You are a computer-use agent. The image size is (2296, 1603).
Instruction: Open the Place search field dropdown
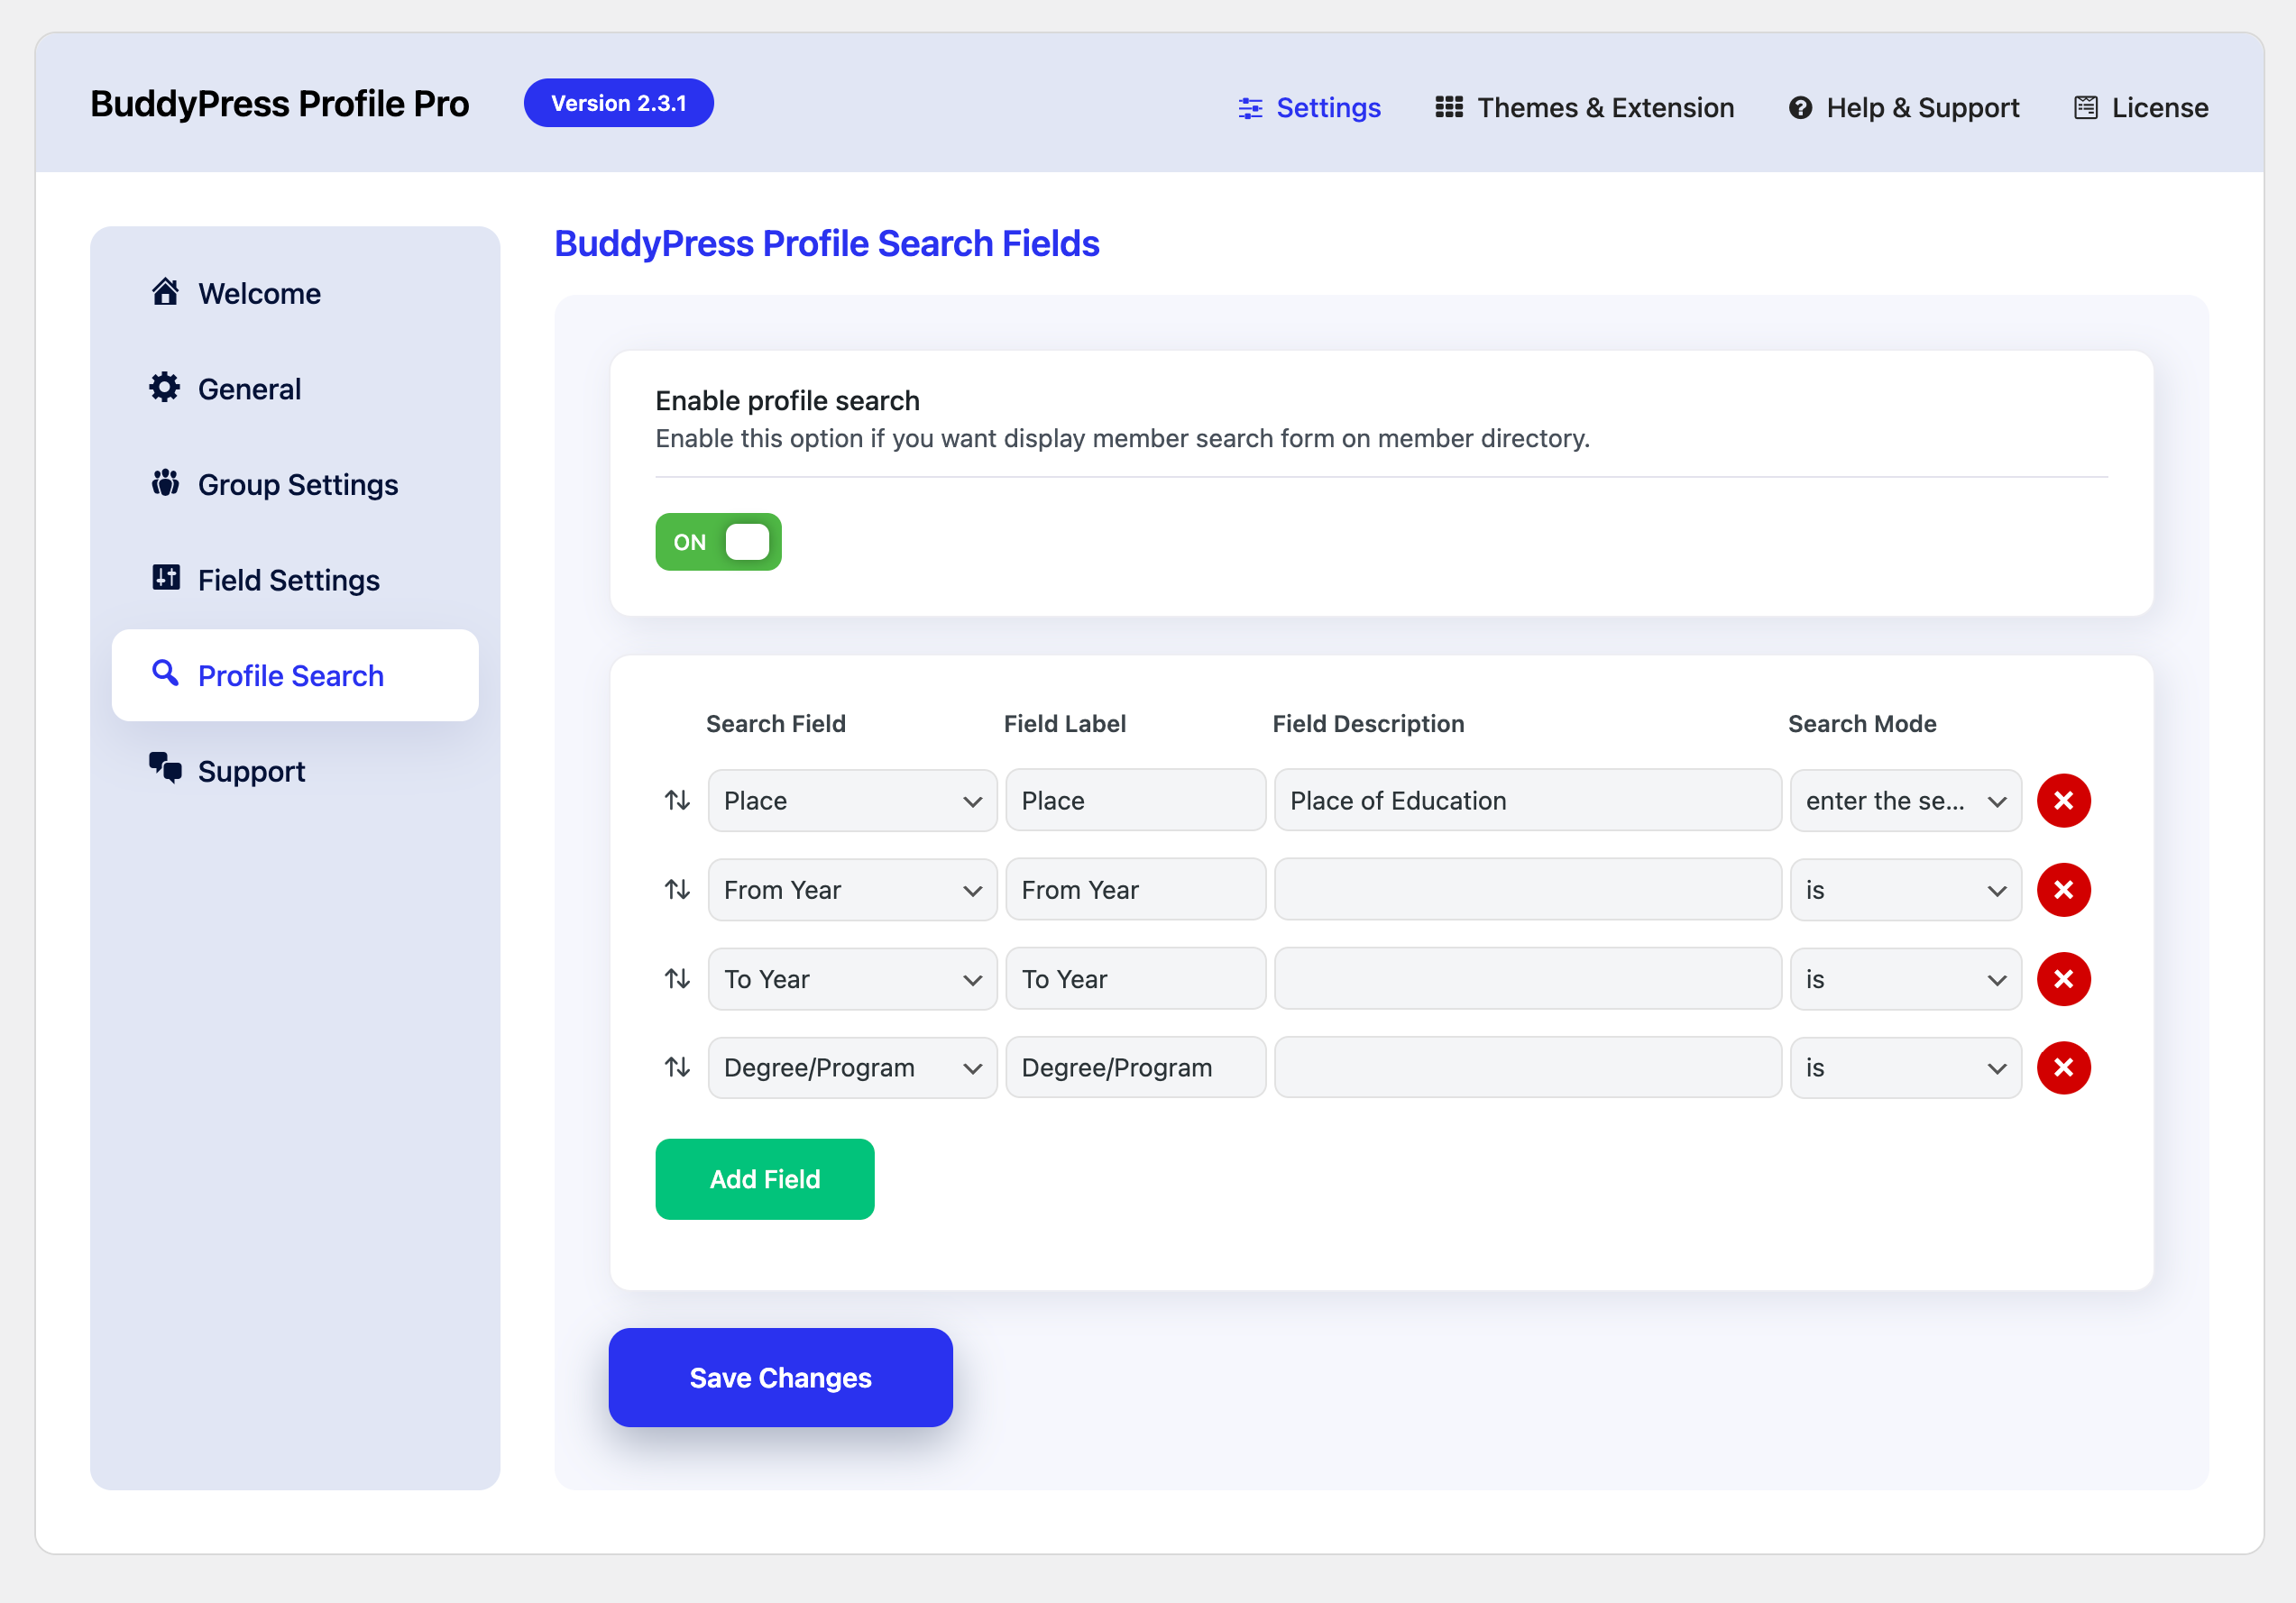[x=852, y=800]
